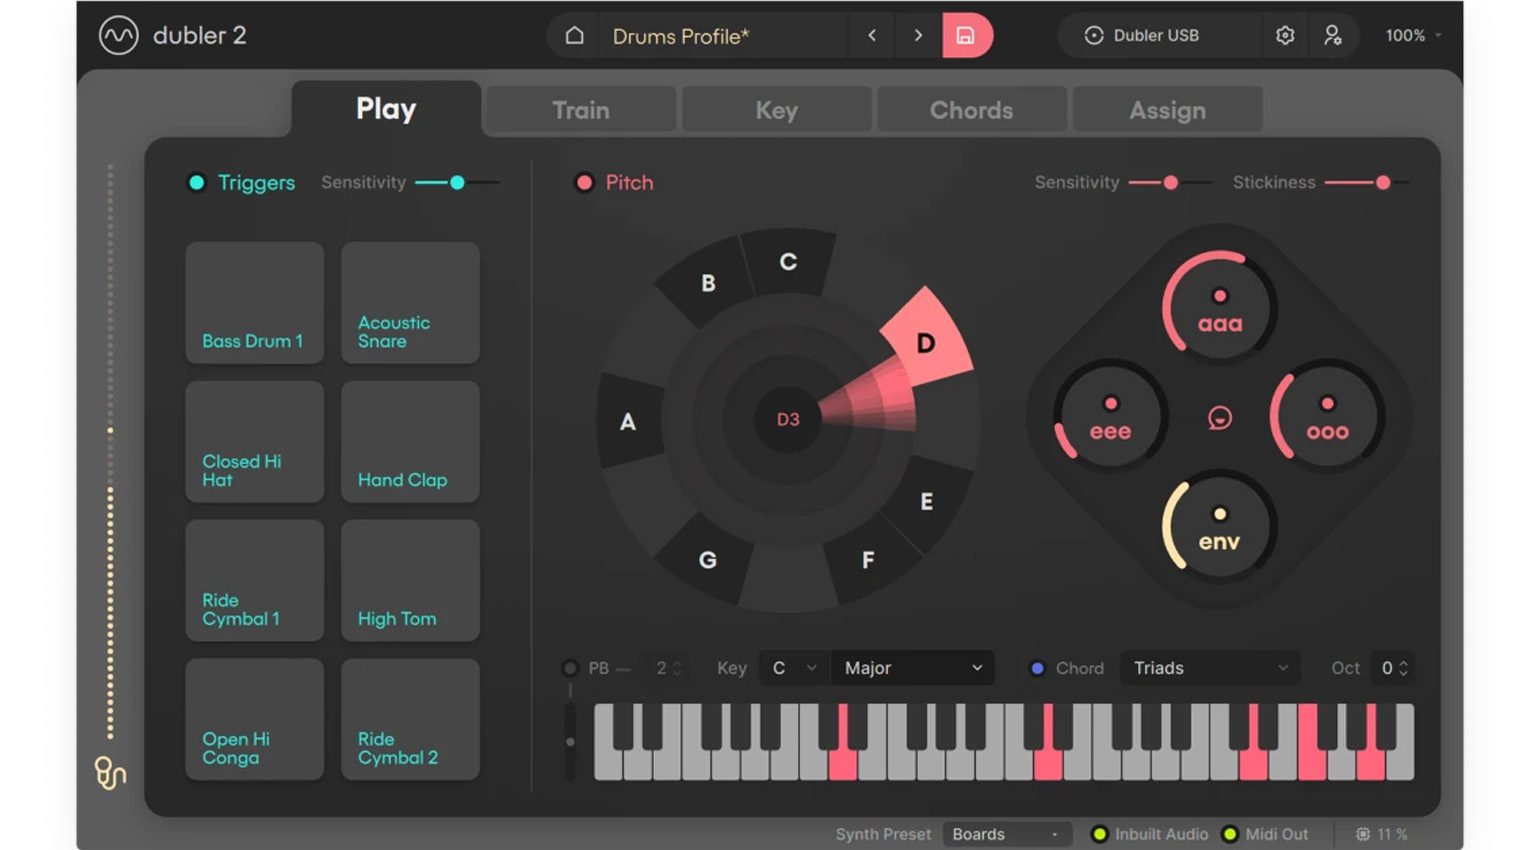Viewport: 1540px width, 850px height.
Task: Trigger the Acoustic Snare pad
Action: tap(410, 303)
